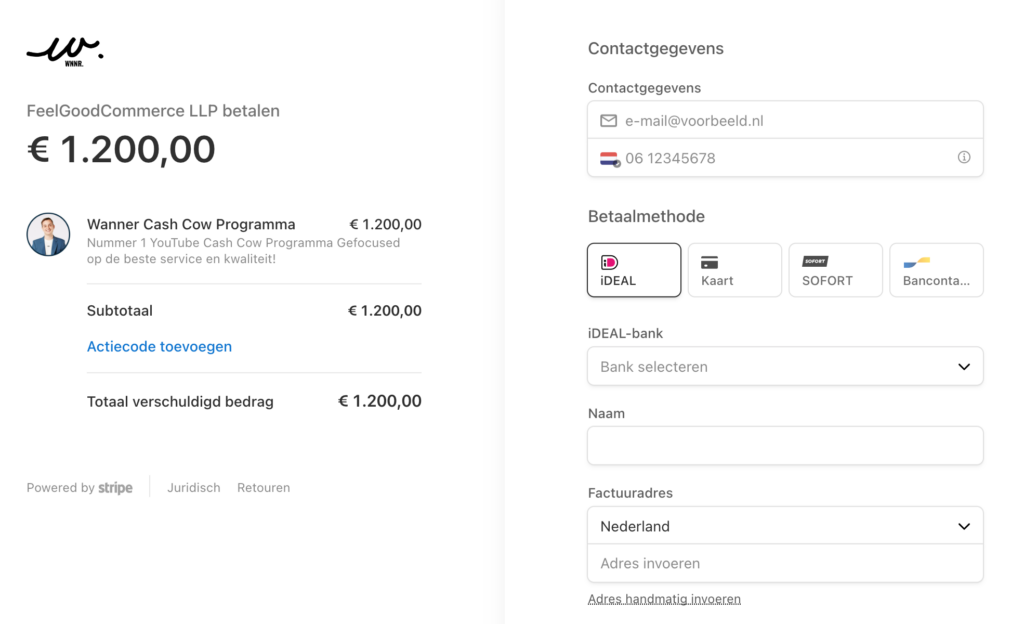Screen dimensions: 1024x624
Task: Open the Retouren link
Action: [x=263, y=488]
